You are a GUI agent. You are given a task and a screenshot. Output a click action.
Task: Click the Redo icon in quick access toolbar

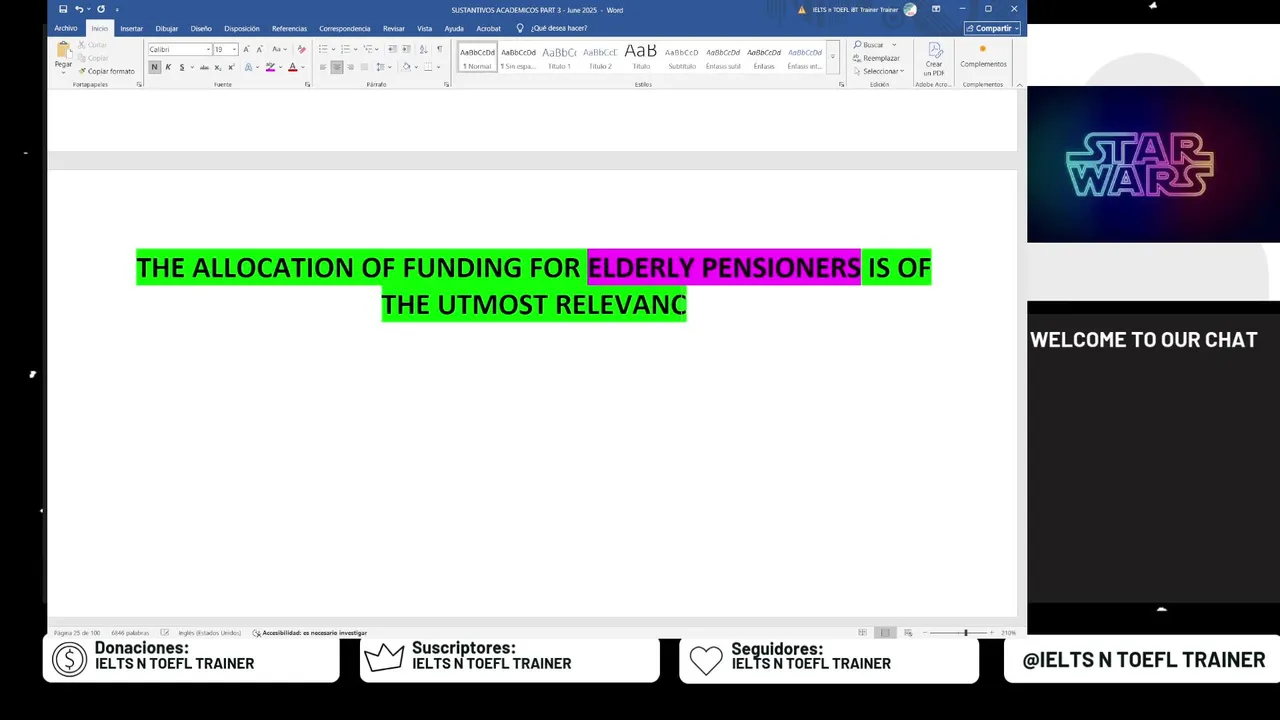click(x=100, y=9)
